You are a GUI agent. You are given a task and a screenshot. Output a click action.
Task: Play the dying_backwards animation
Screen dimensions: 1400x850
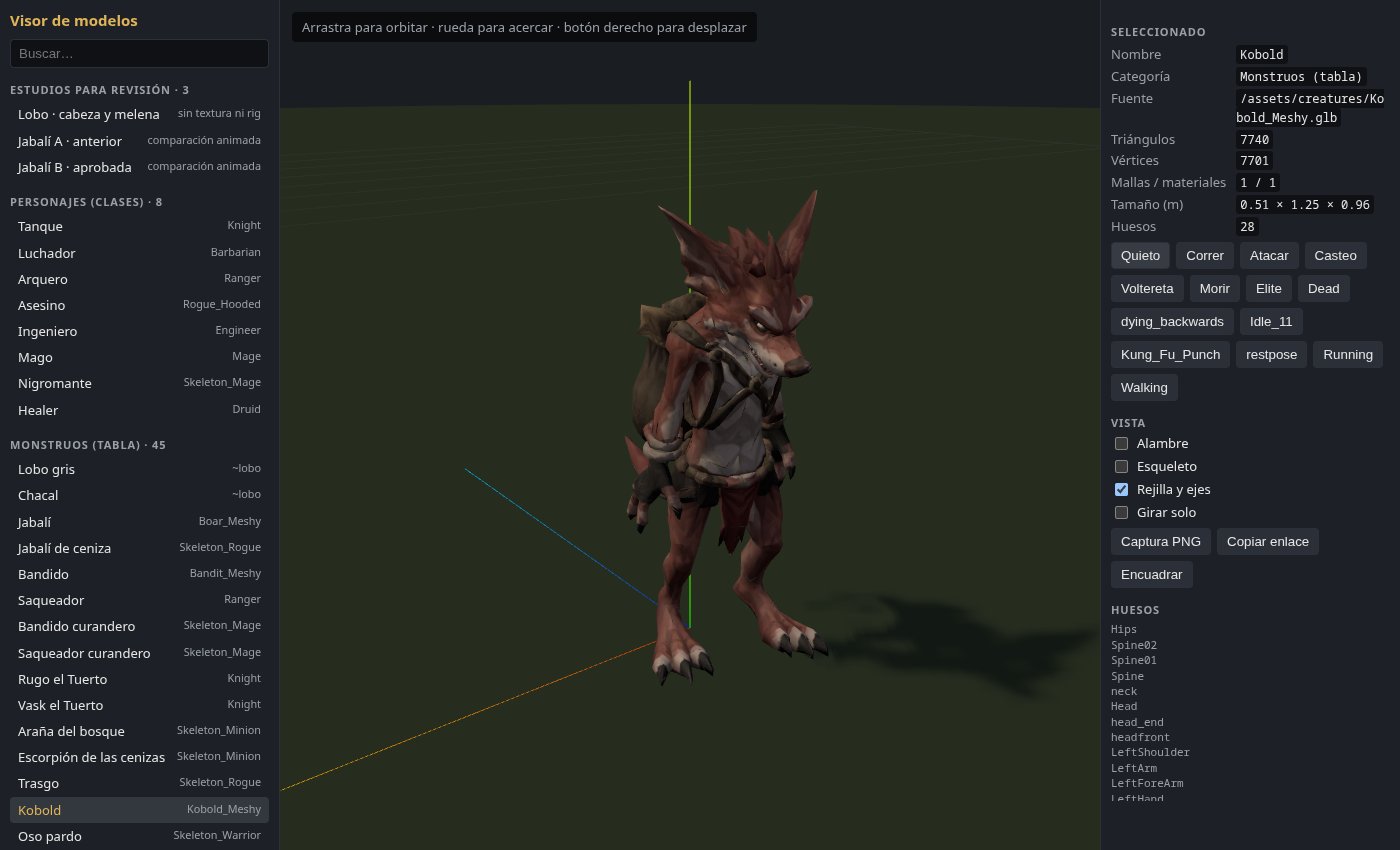(x=1172, y=321)
